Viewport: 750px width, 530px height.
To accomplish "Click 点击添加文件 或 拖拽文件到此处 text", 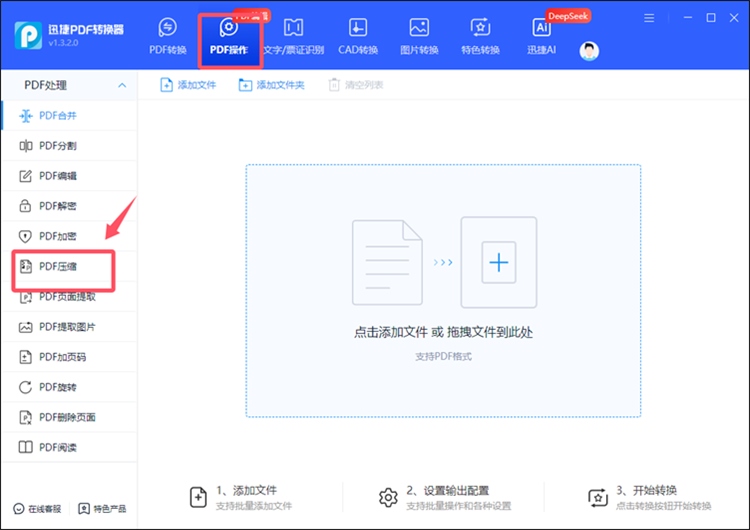I will pyautogui.click(x=443, y=332).
